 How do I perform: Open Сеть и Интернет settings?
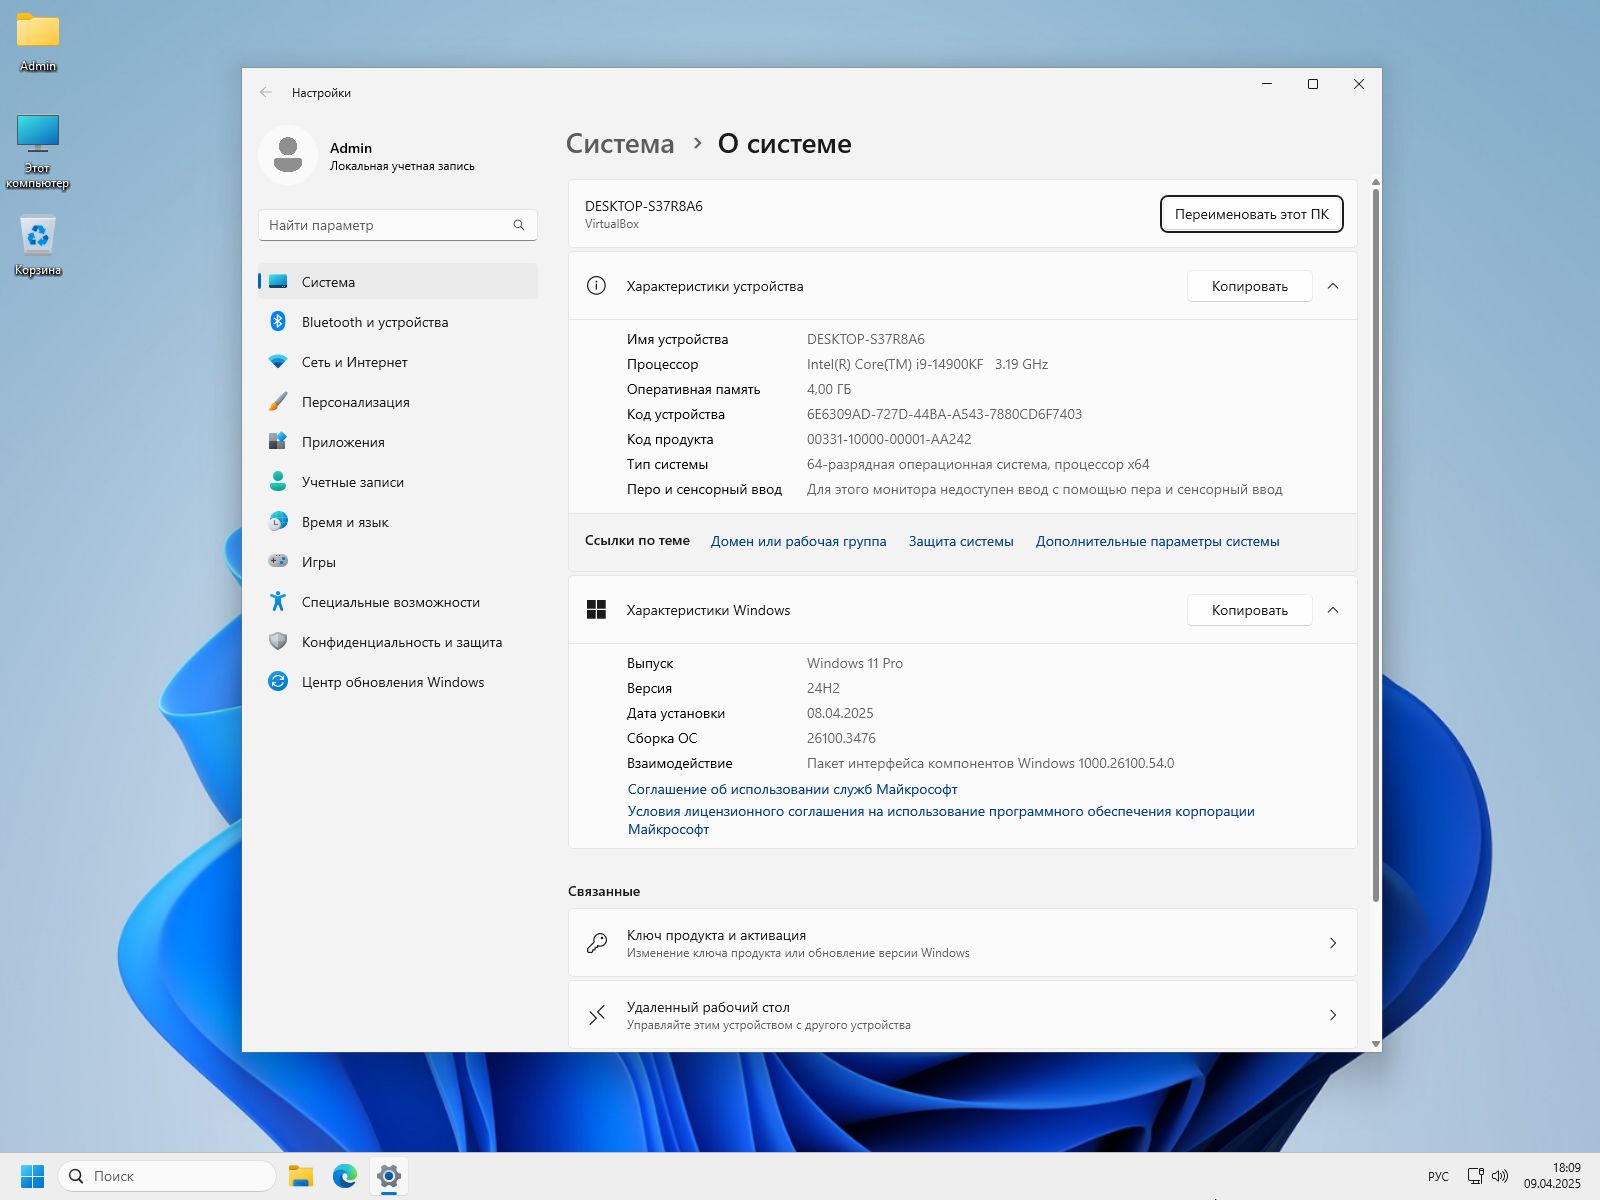pyautogui.click(x=398, y=362)
